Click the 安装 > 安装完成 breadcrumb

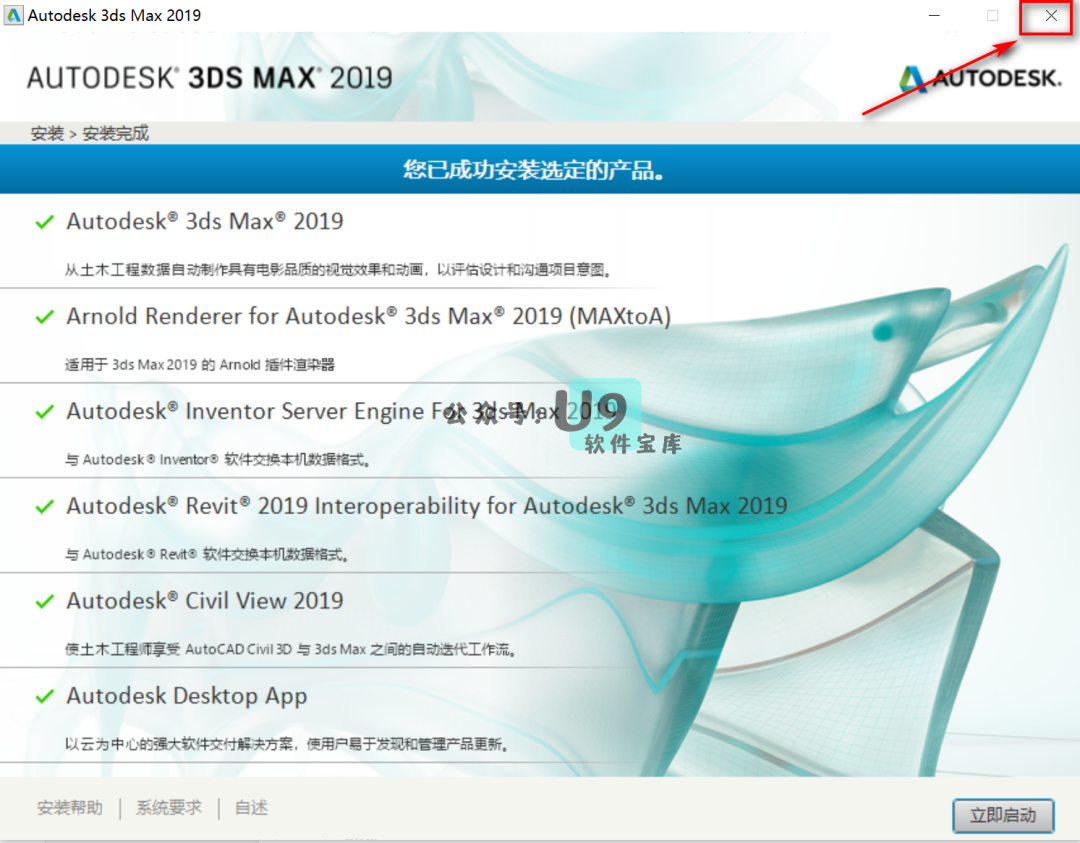90,133
